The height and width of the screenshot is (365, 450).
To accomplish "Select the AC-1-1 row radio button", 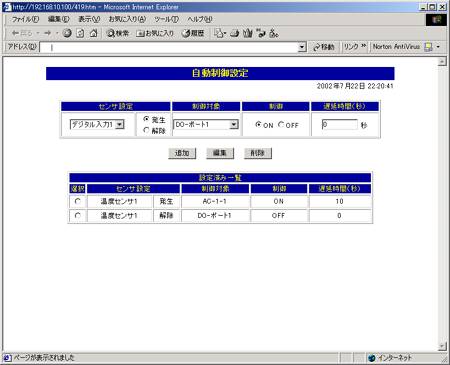I will click(78, 201).
